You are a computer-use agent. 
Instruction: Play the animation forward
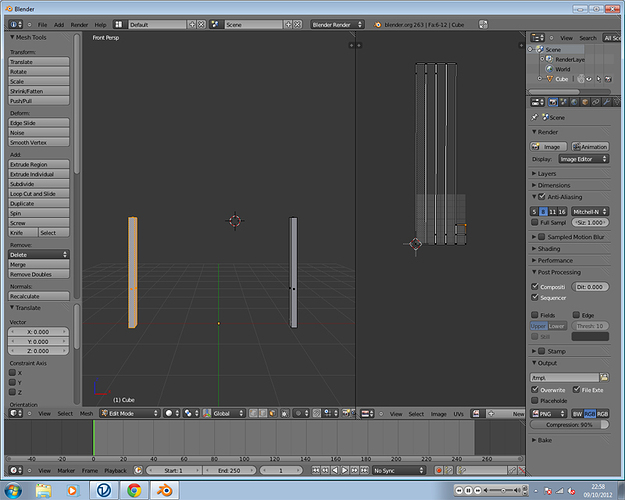tap(345, 470)
